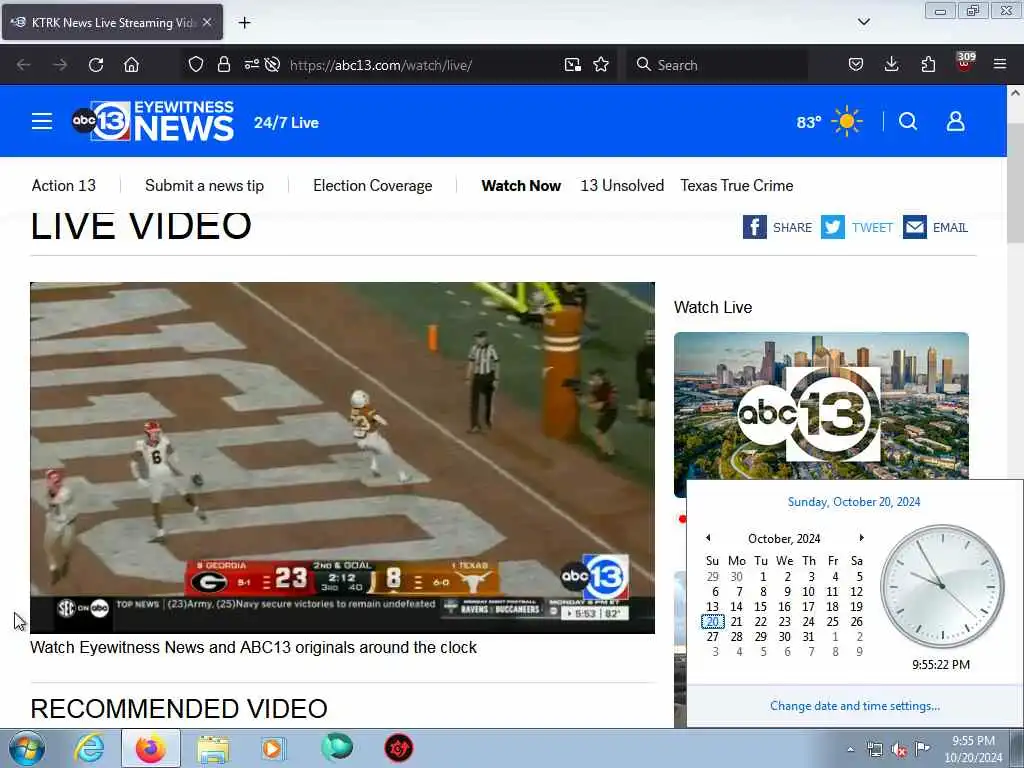Click the network tray icon
The width and height of the screenshot is (1024, 768).
click(874, 750)
